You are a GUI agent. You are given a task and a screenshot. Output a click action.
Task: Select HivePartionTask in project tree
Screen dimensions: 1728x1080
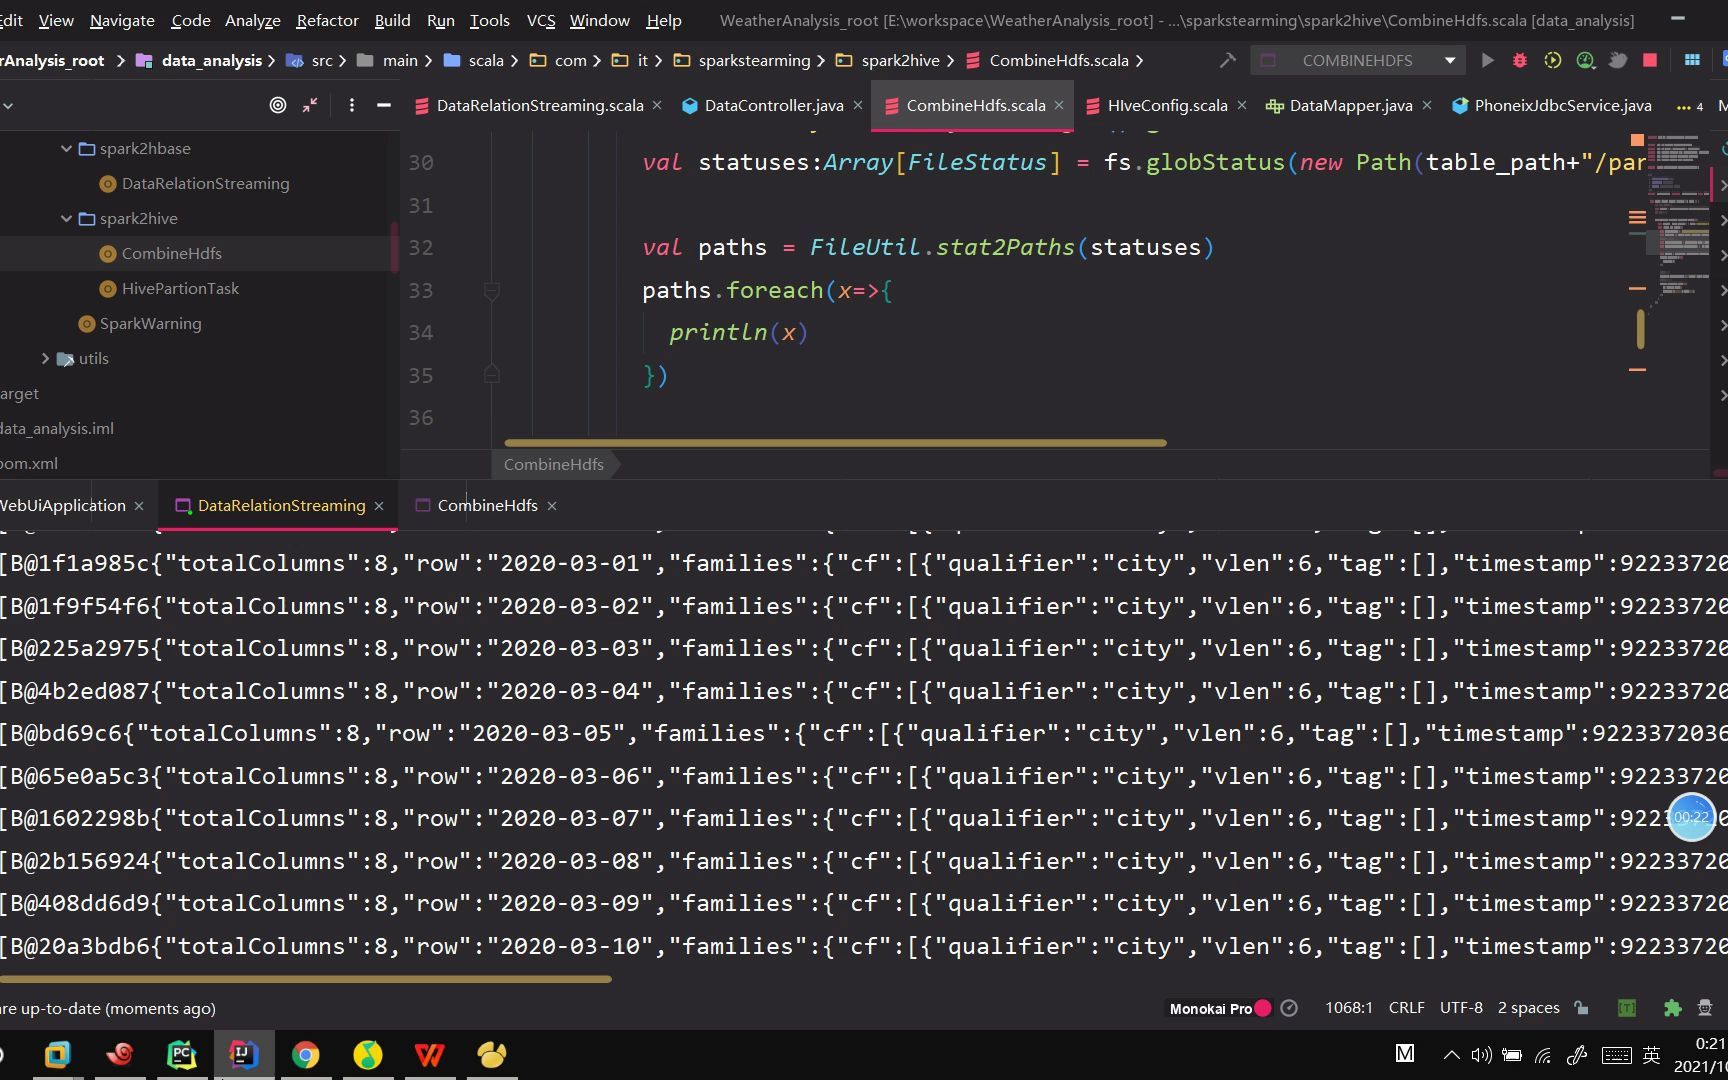point(180,288)
